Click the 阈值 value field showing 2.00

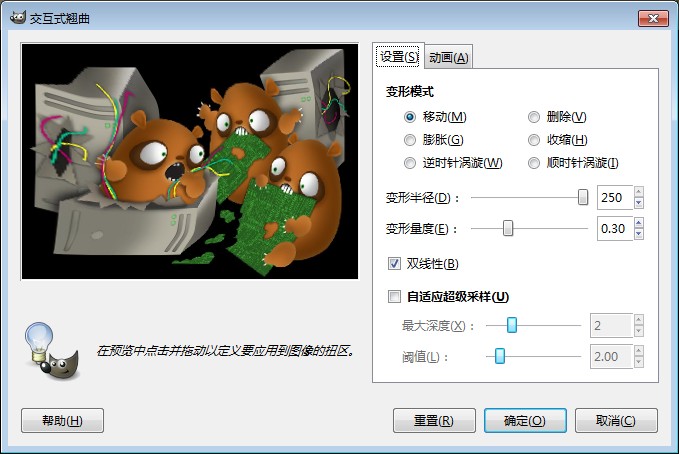pyautogui.click(x=611, y=357)
